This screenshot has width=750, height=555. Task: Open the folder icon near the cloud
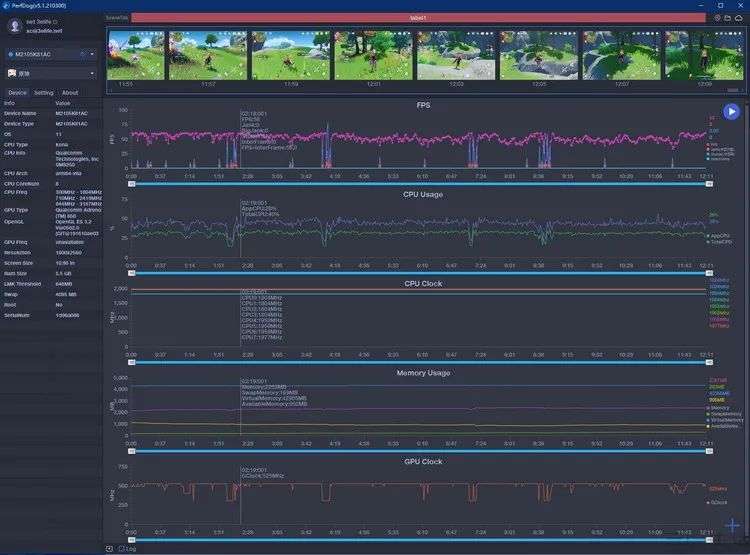(728, 18)
